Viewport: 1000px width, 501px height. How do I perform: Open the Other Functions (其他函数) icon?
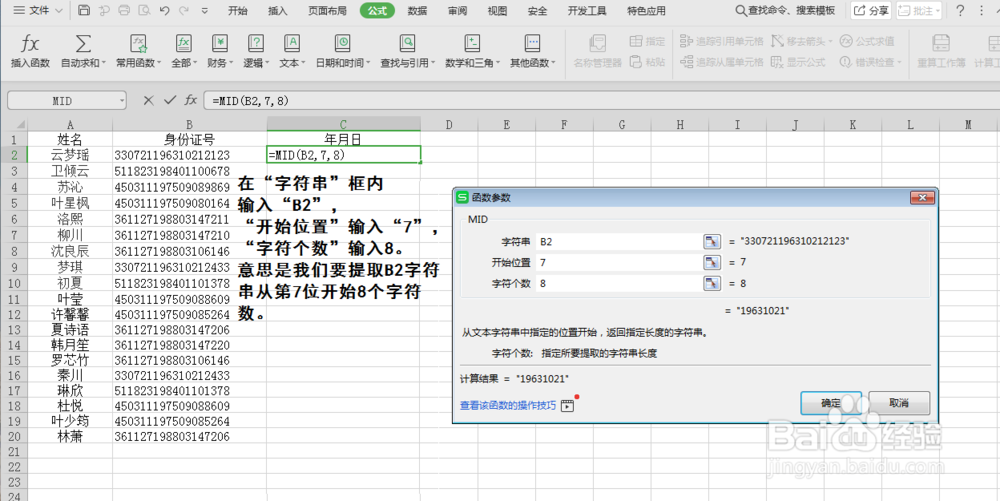(x=532, y=43)
